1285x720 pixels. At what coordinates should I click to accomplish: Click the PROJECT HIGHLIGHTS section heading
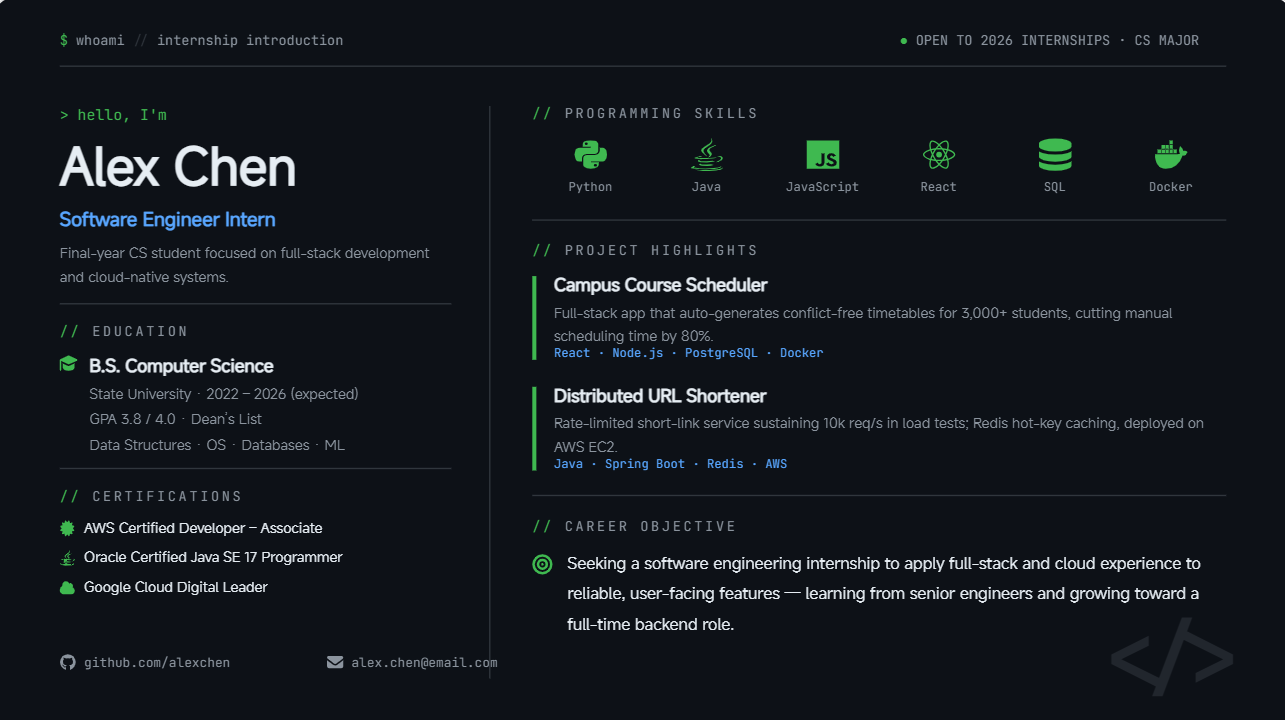(x=661, y=250)
